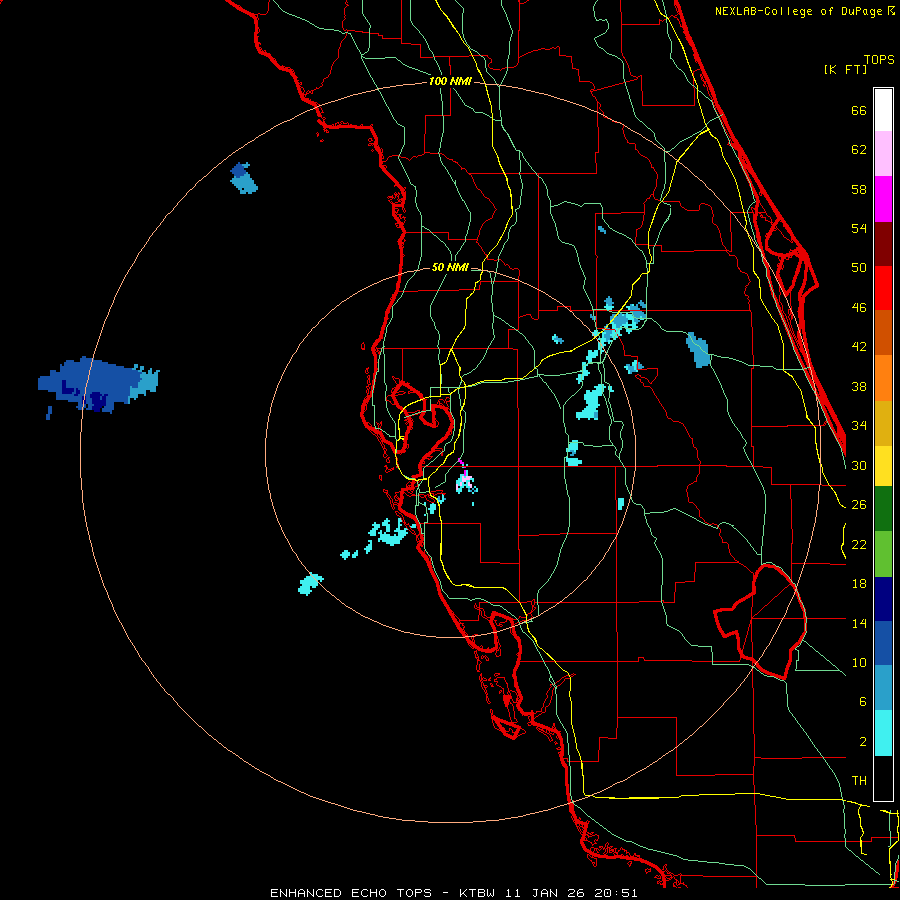Viewport: 900px width, 900px height.
Task: Pick the yellow legend swatch
Action: pyautogui.click(x=883, y=466)
